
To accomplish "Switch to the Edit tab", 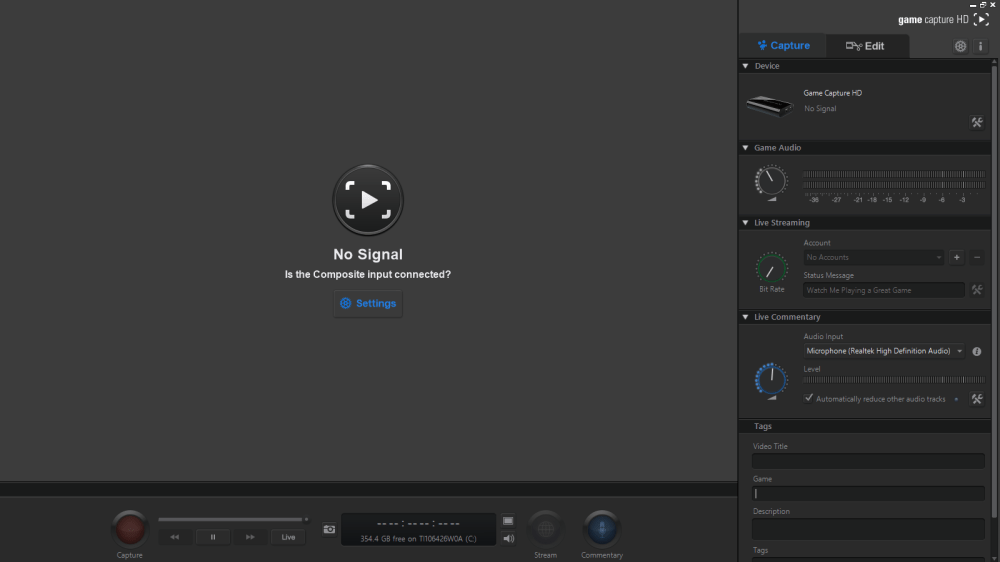I will click(x=865, y=46).
